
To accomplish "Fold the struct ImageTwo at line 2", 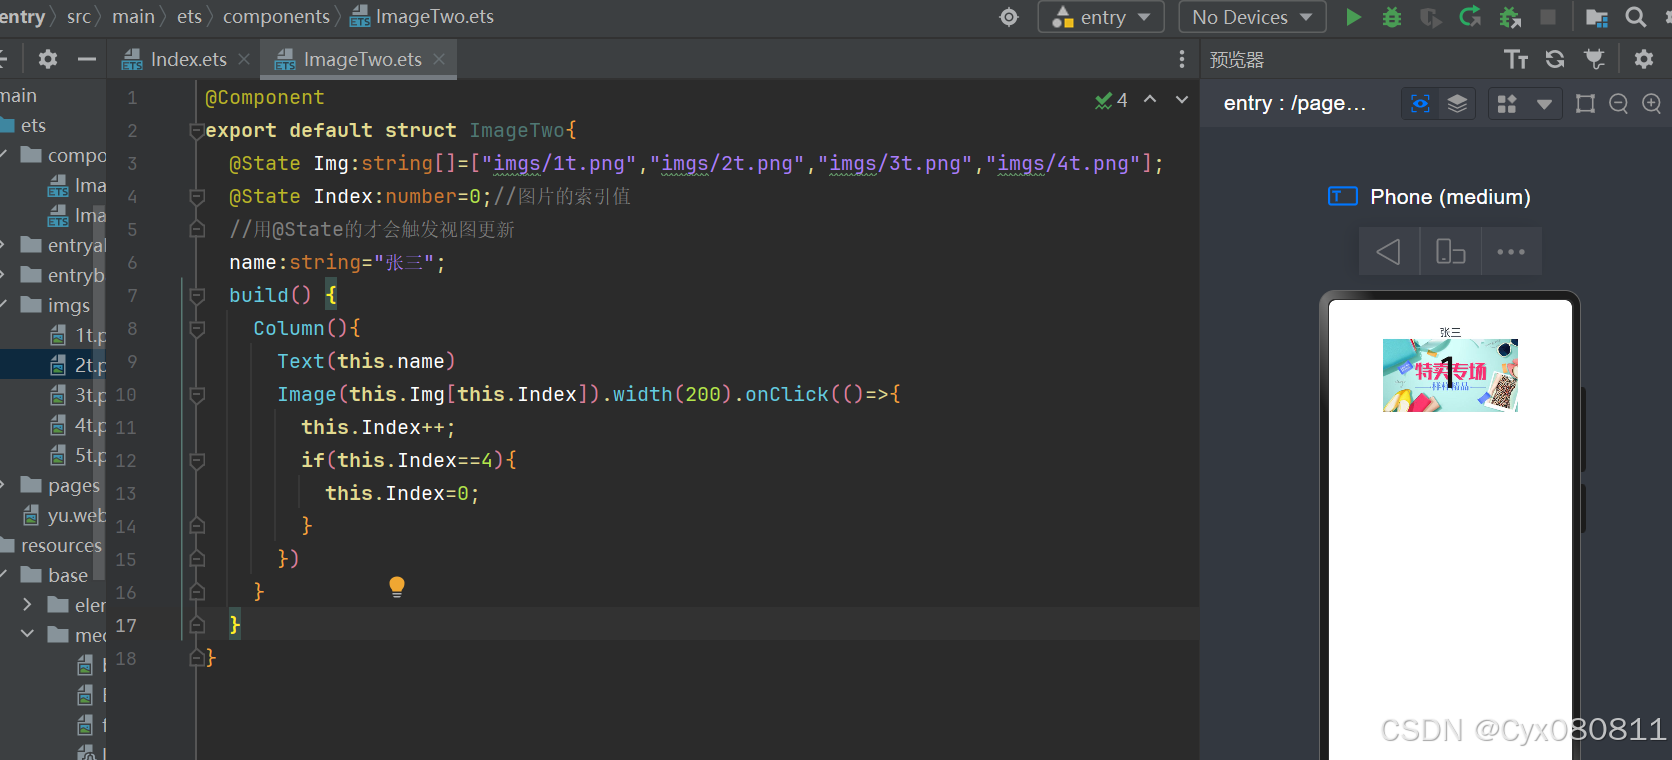I will pos(197,130).
